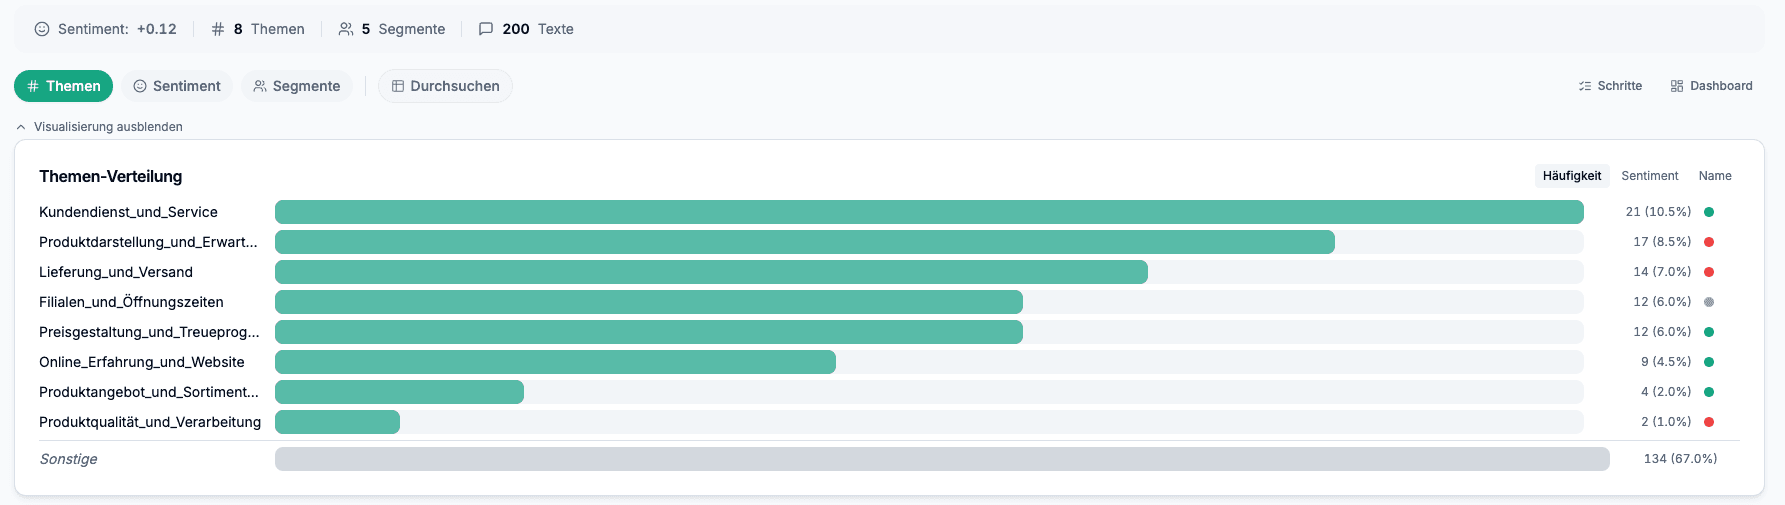Click the smiley icon in Sentiment tab
Image resolution: width=1785 pixels, height=505 pixels.
[140, 86]
